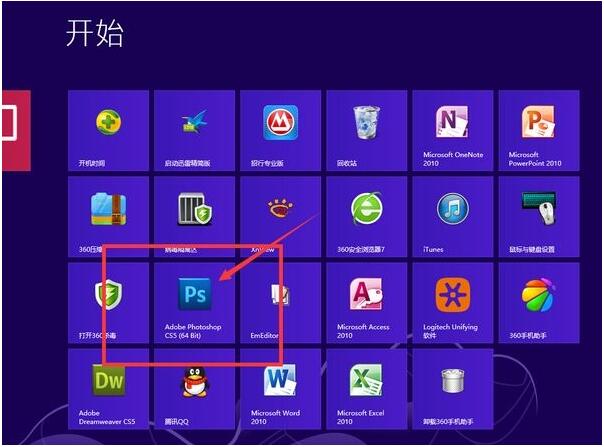Launch Microsoft Excel 2010
This screenshot has height=447, width=604.
[367, 389]
